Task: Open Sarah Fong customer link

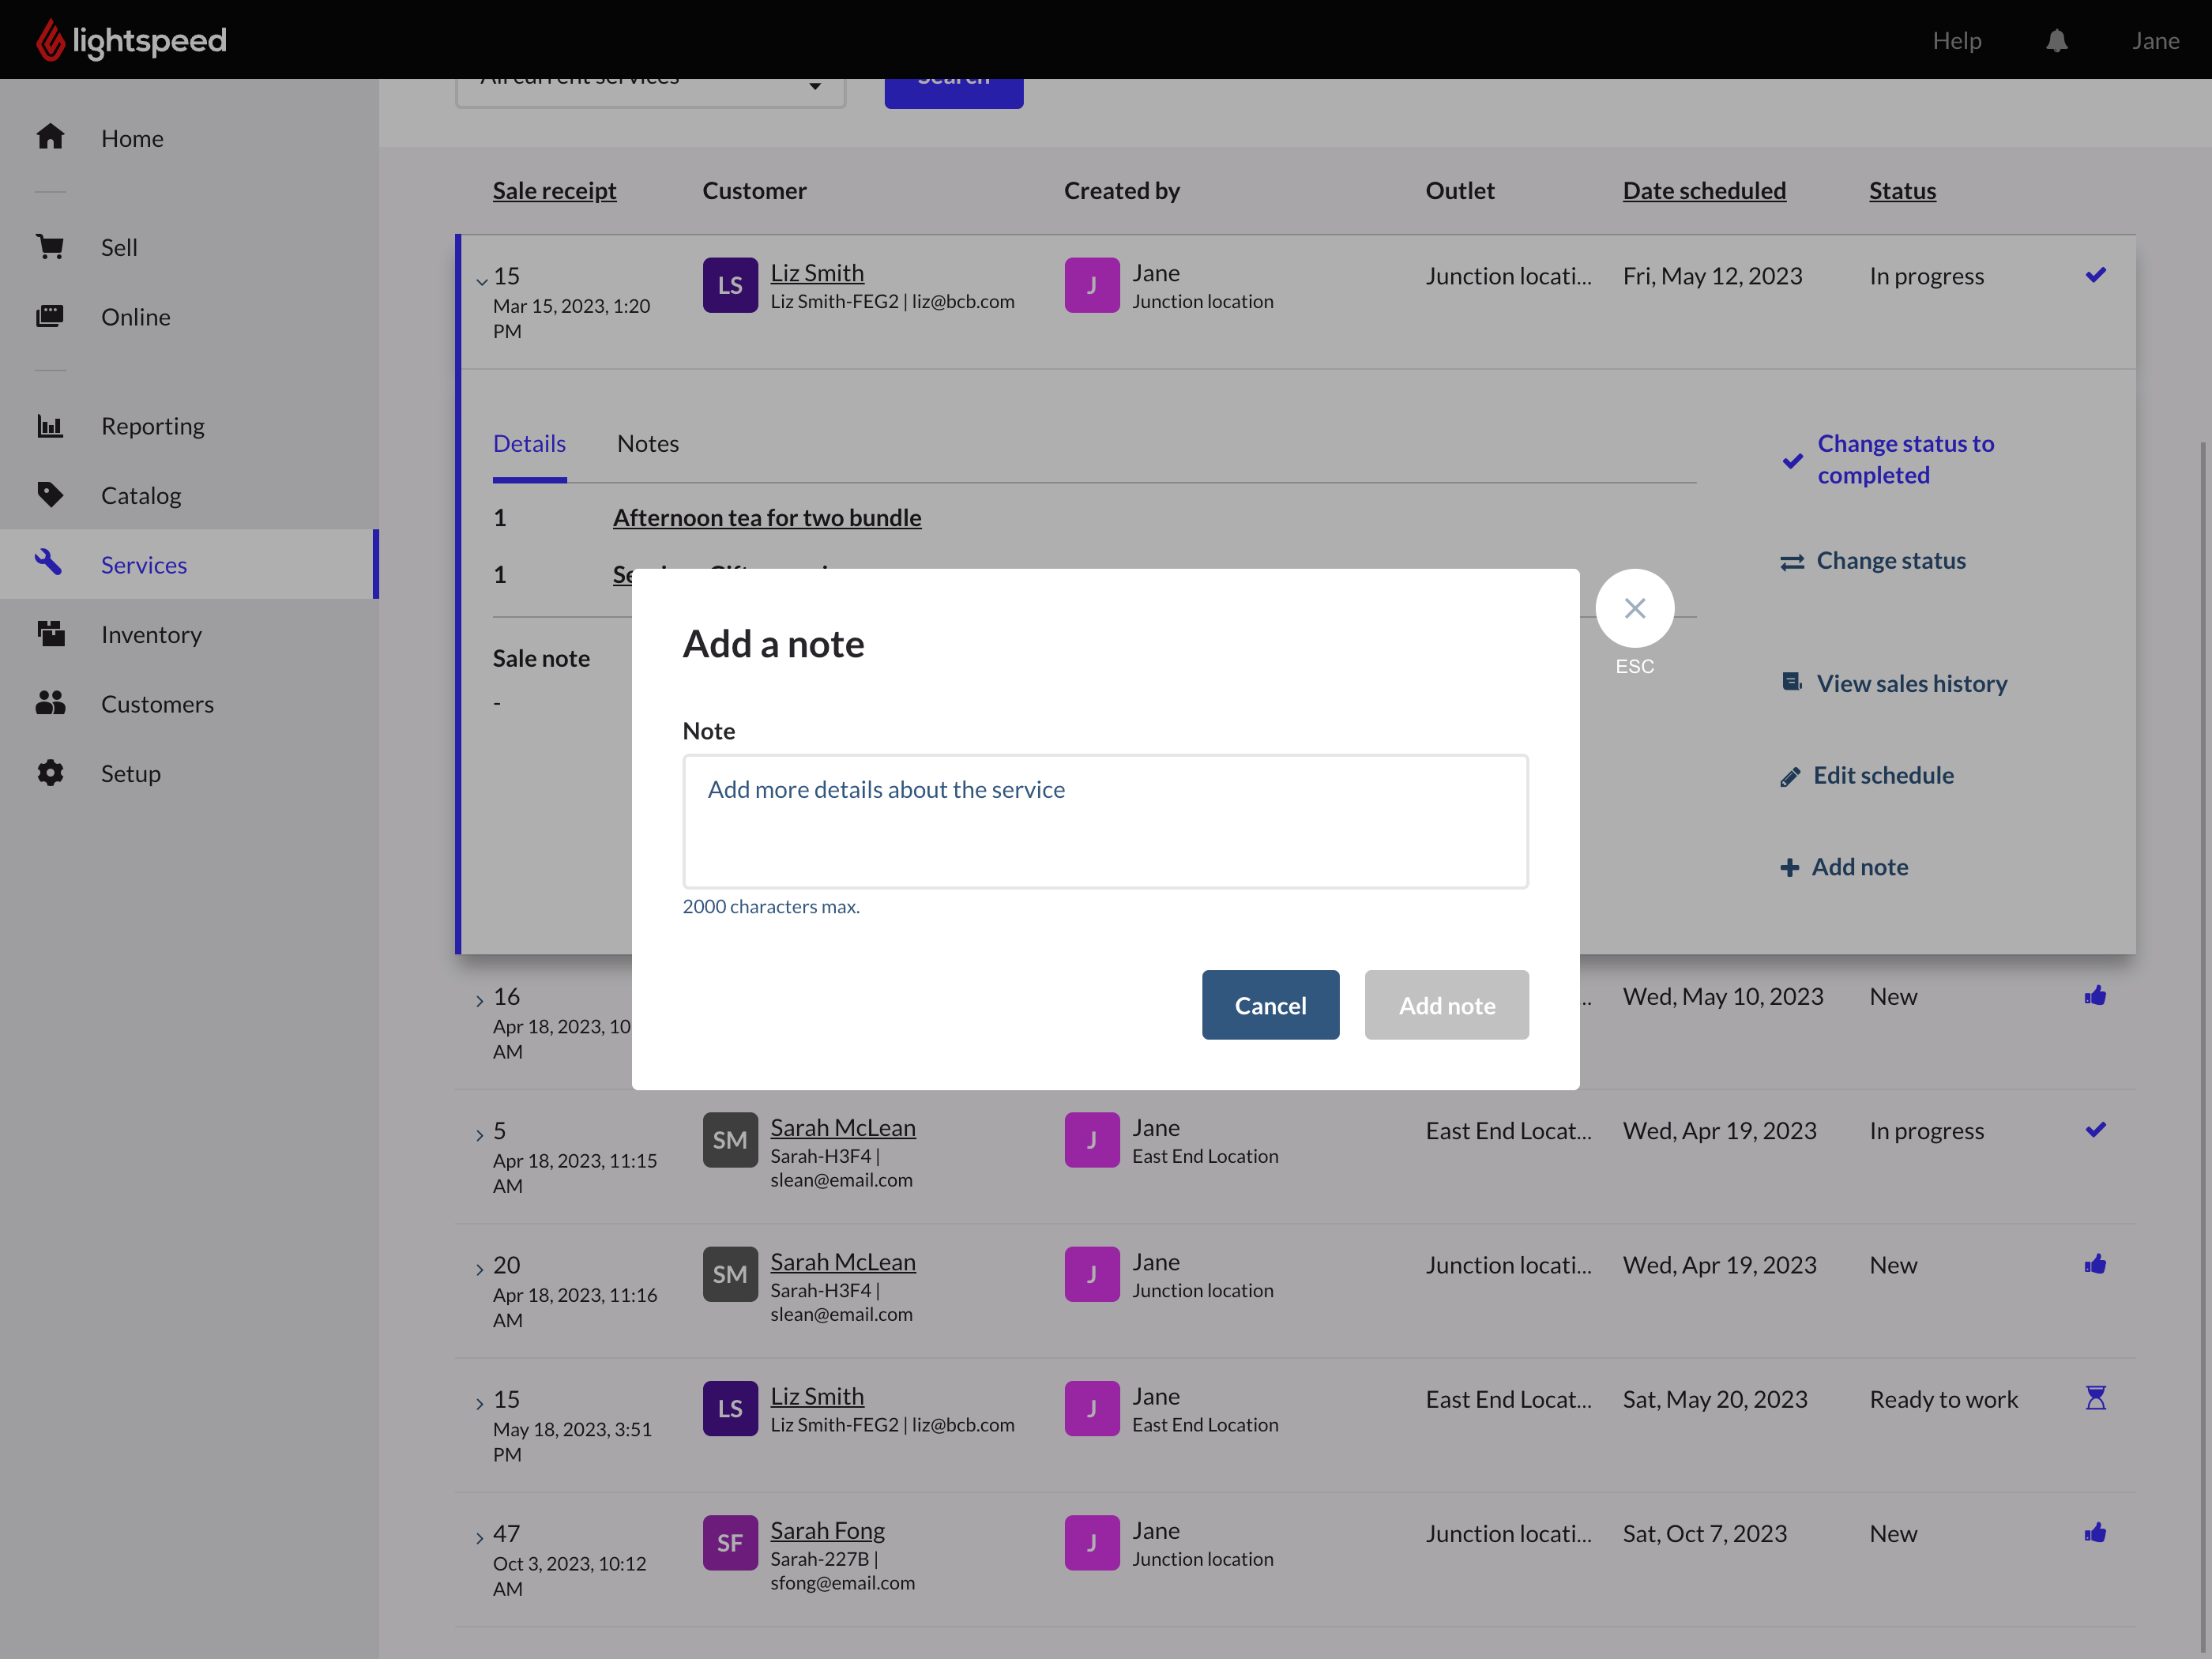Action: tap(827, 1530)
